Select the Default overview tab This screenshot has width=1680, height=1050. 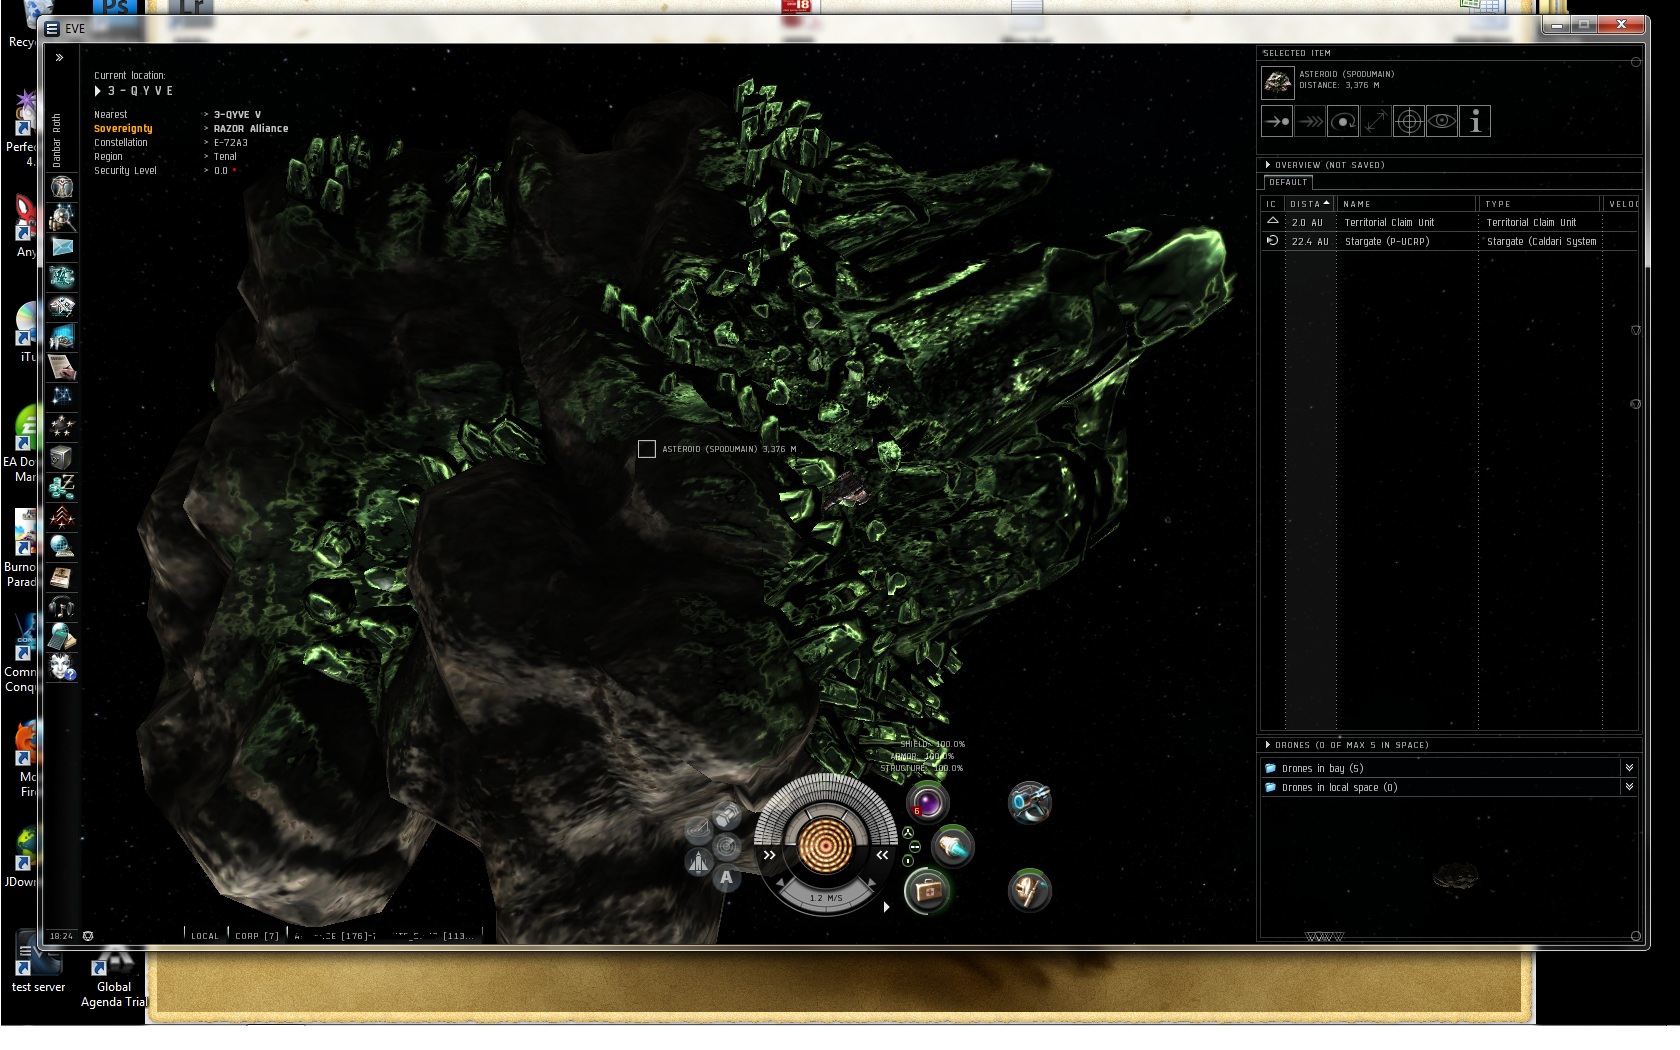pos(1288,183)
